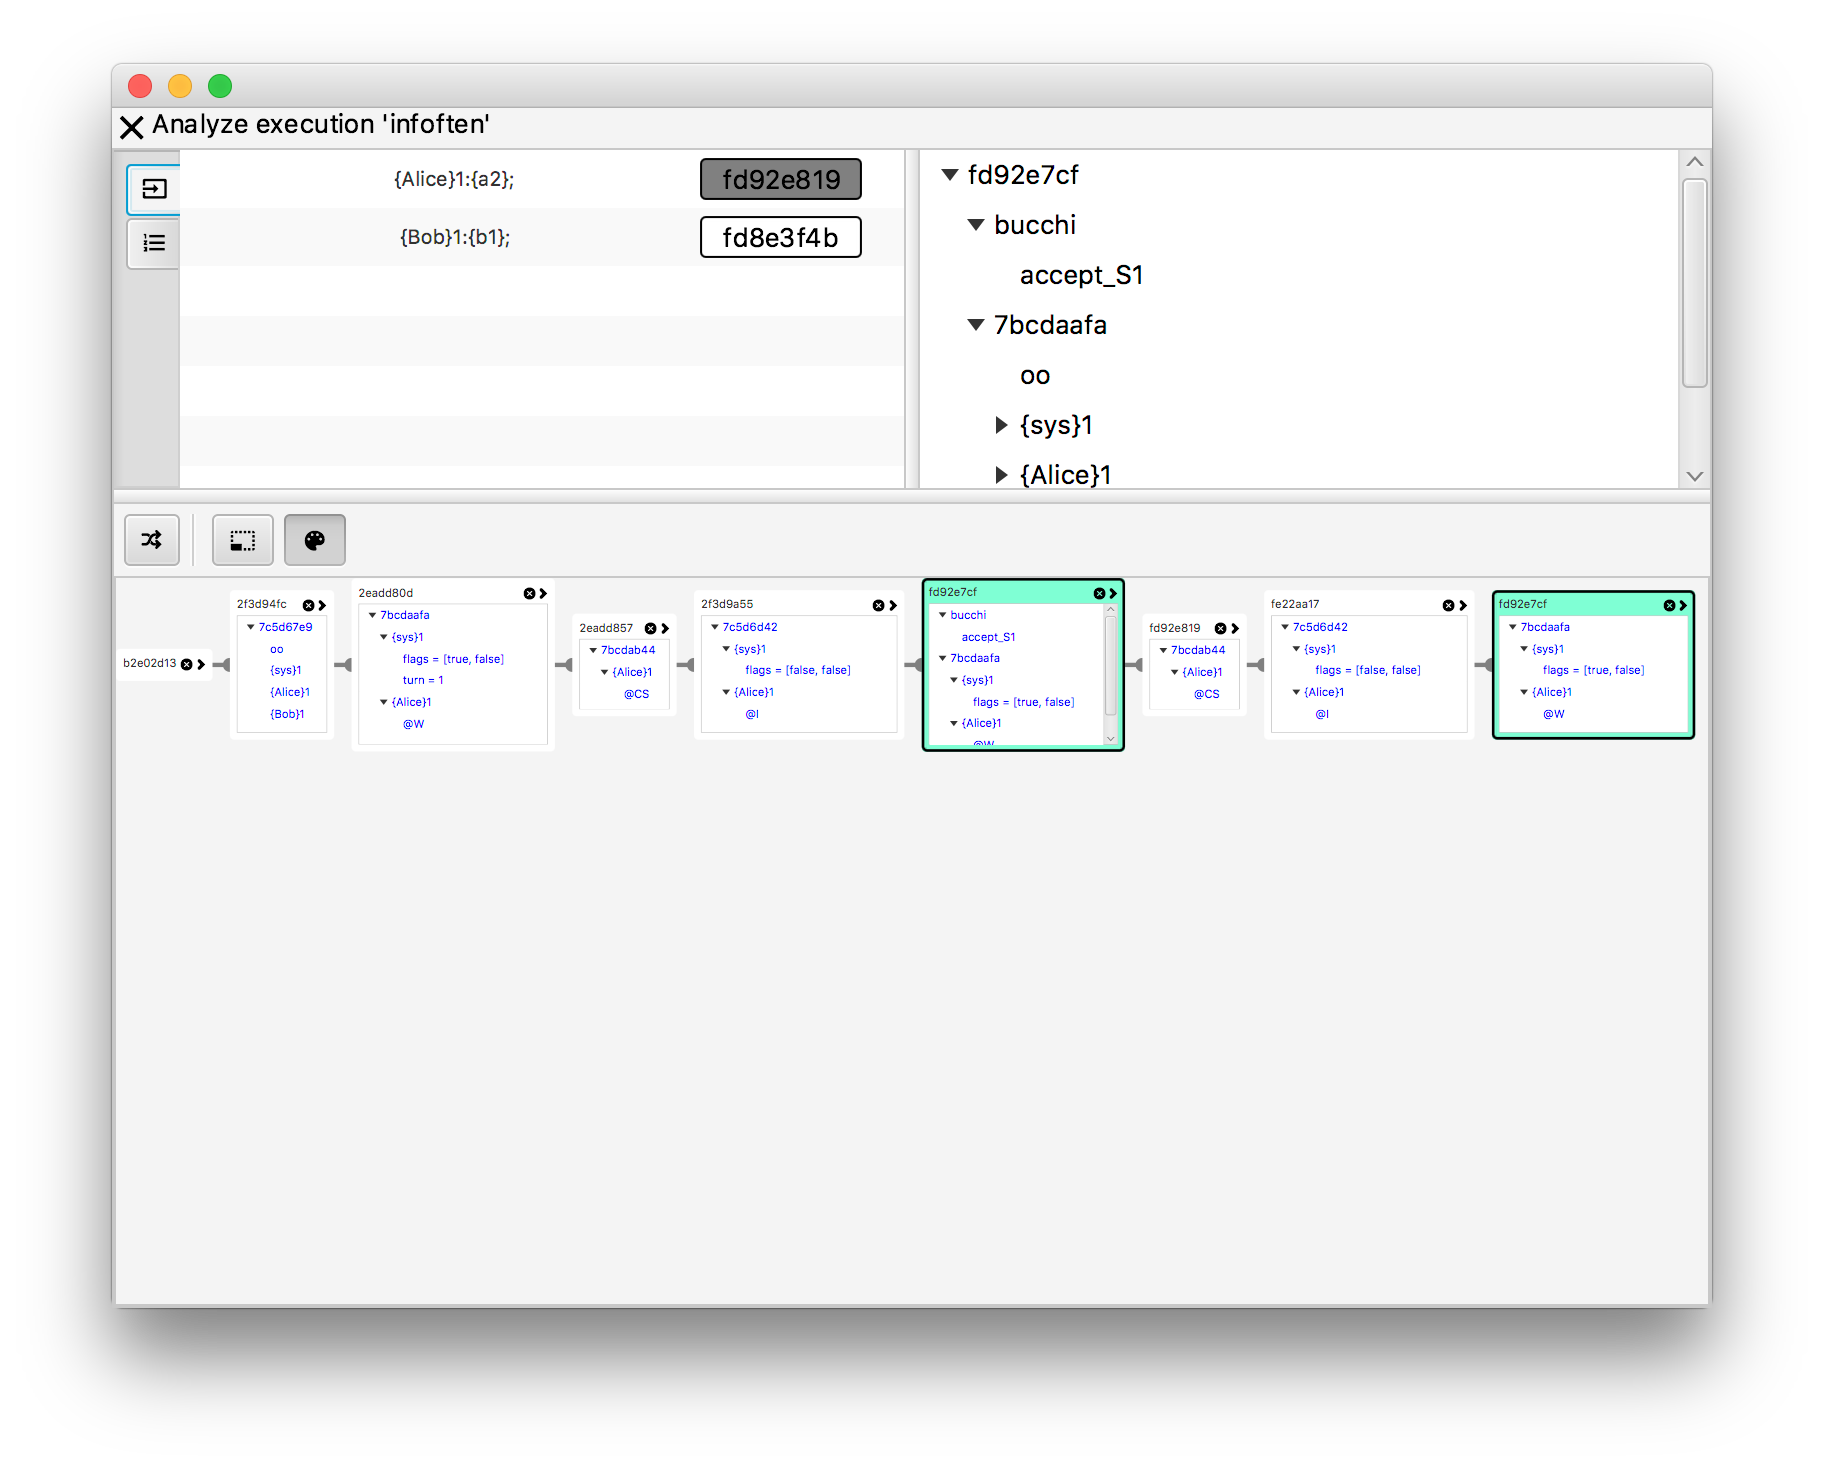Collapse fd92e7cf in the top-right tree
1824x1468 pixels.
[950, 175]
